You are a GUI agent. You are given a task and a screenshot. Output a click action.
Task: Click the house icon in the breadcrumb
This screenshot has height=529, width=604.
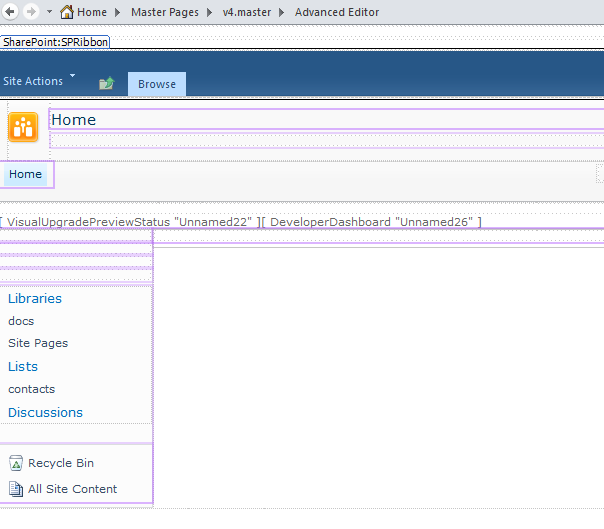[67, 12]
